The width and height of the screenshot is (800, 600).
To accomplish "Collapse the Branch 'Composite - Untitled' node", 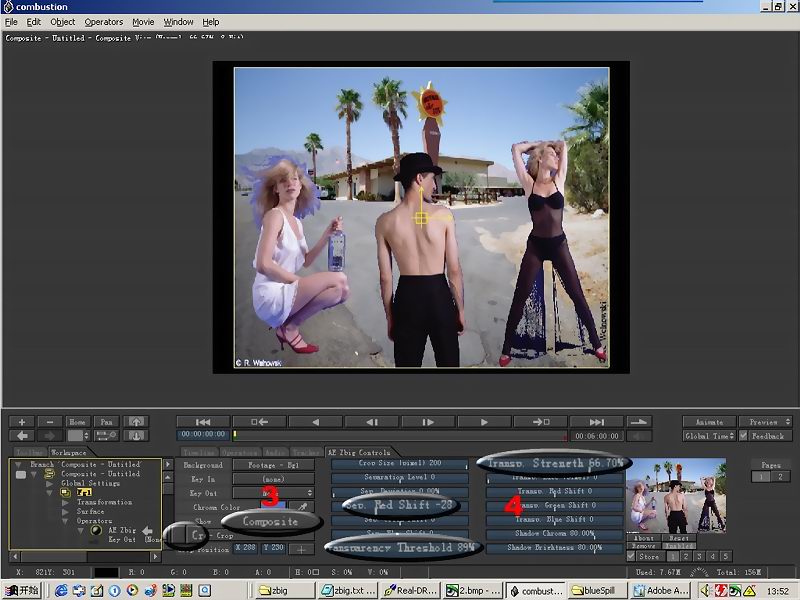I will (18, 464).
